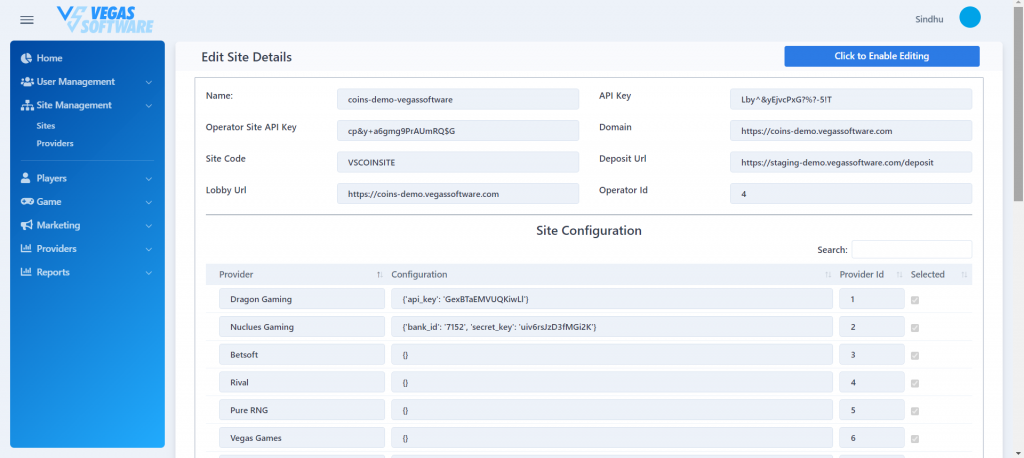Click the API Key field
1024x458 pixels.
click(851, 99)
